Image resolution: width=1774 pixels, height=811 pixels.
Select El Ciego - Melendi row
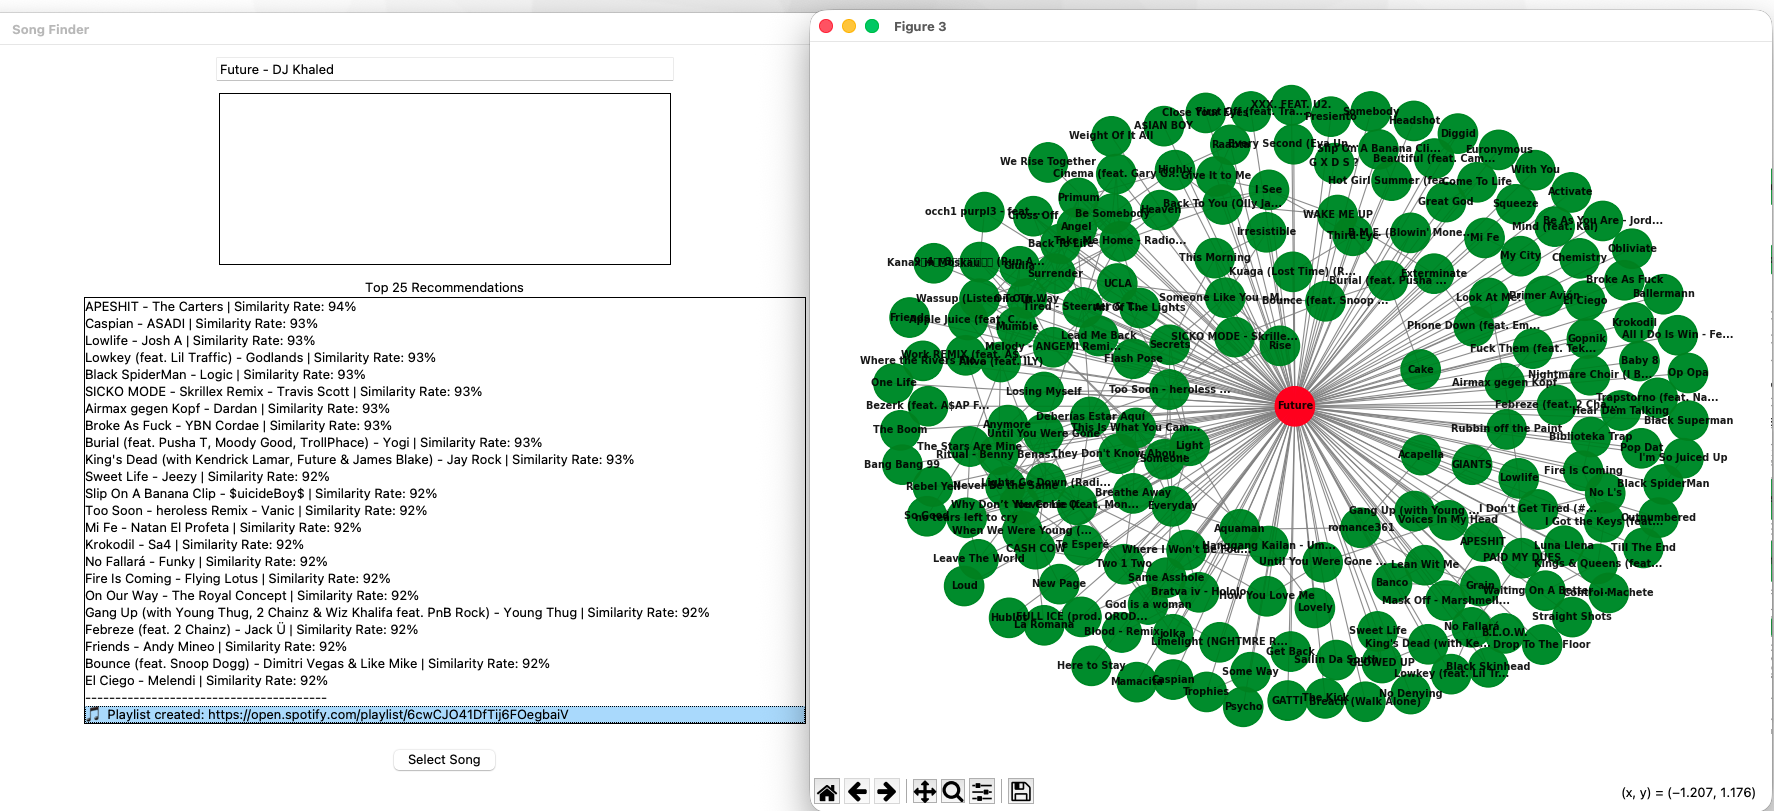tap(445, 680)
